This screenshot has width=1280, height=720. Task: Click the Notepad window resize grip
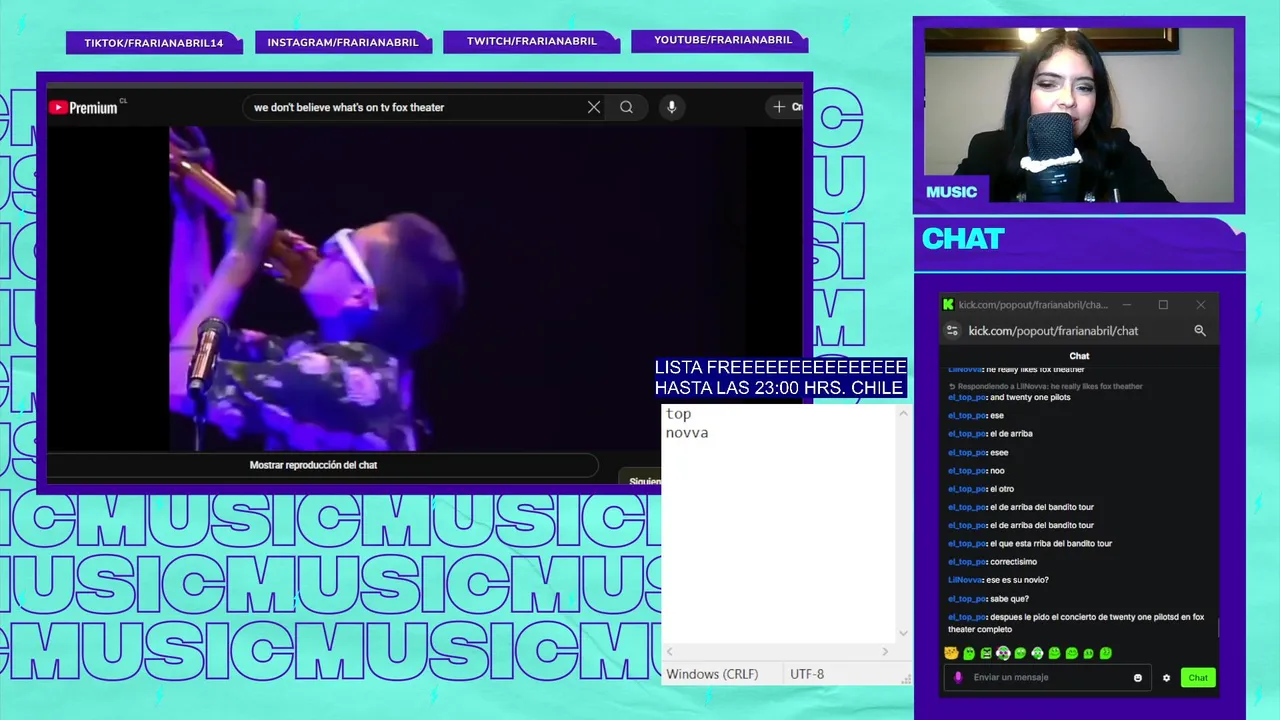(x=905, y=679)
